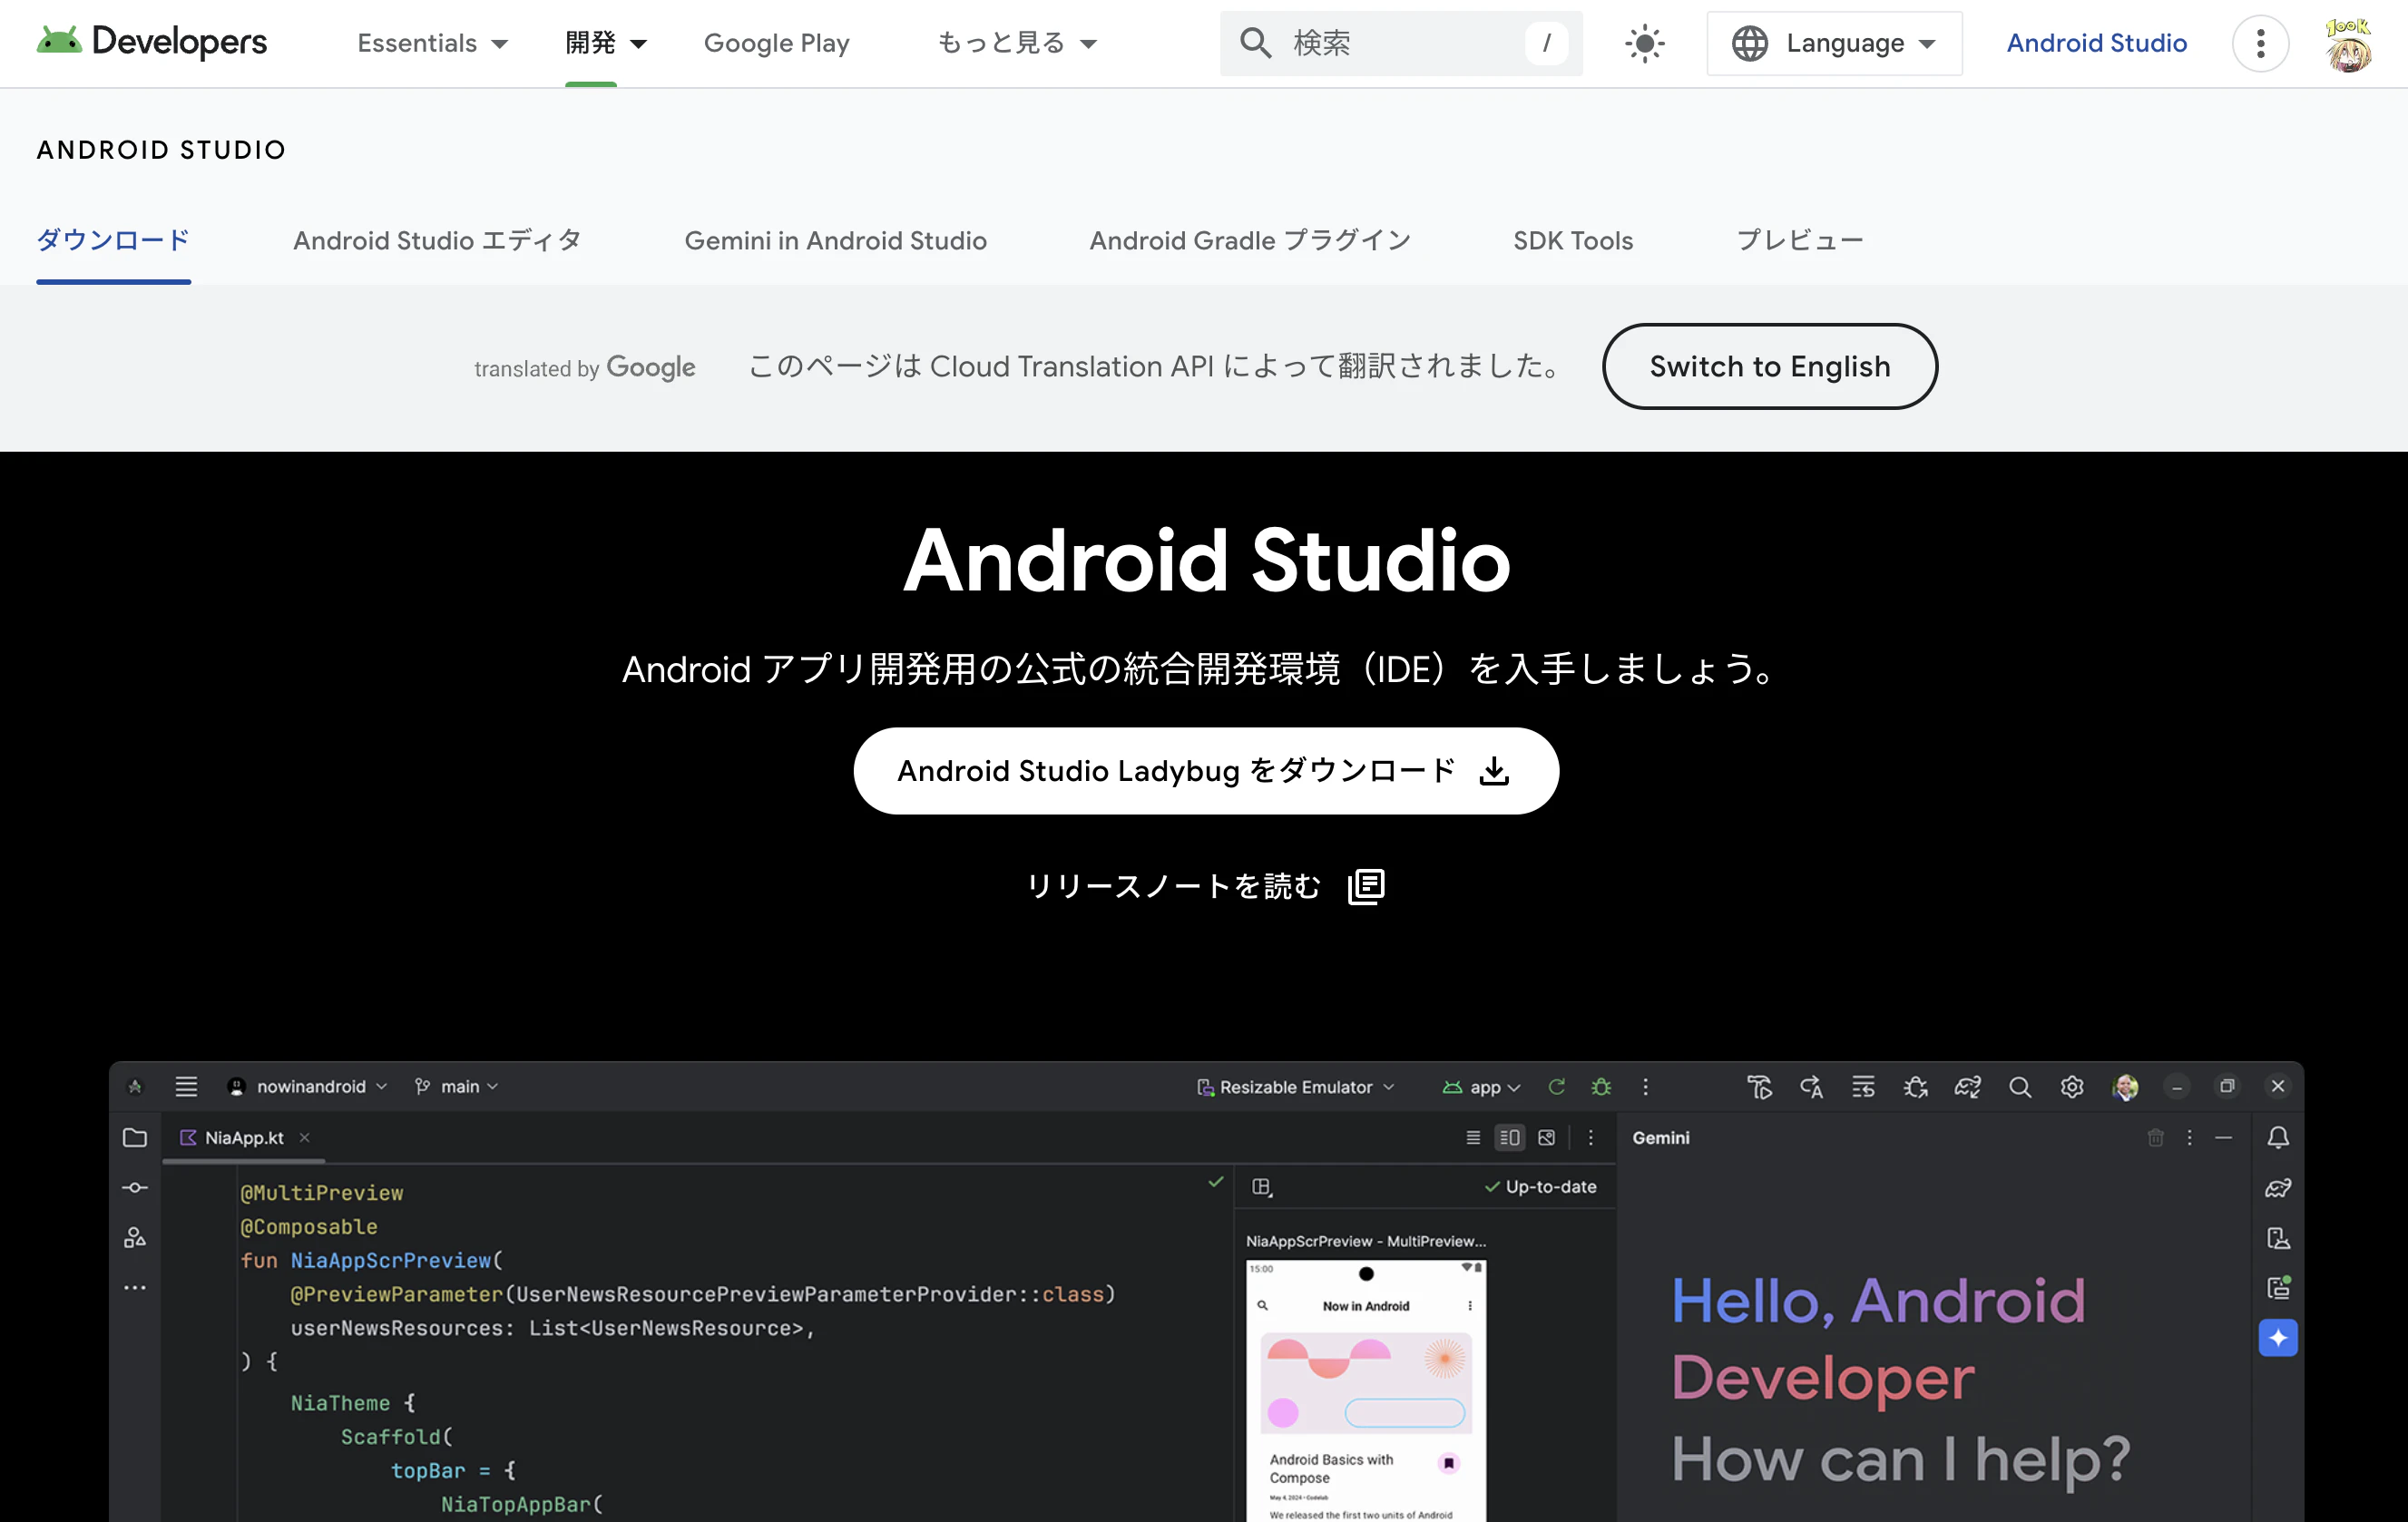
Task: Open the page header three-dot menu
Action: coord(2260,43)
